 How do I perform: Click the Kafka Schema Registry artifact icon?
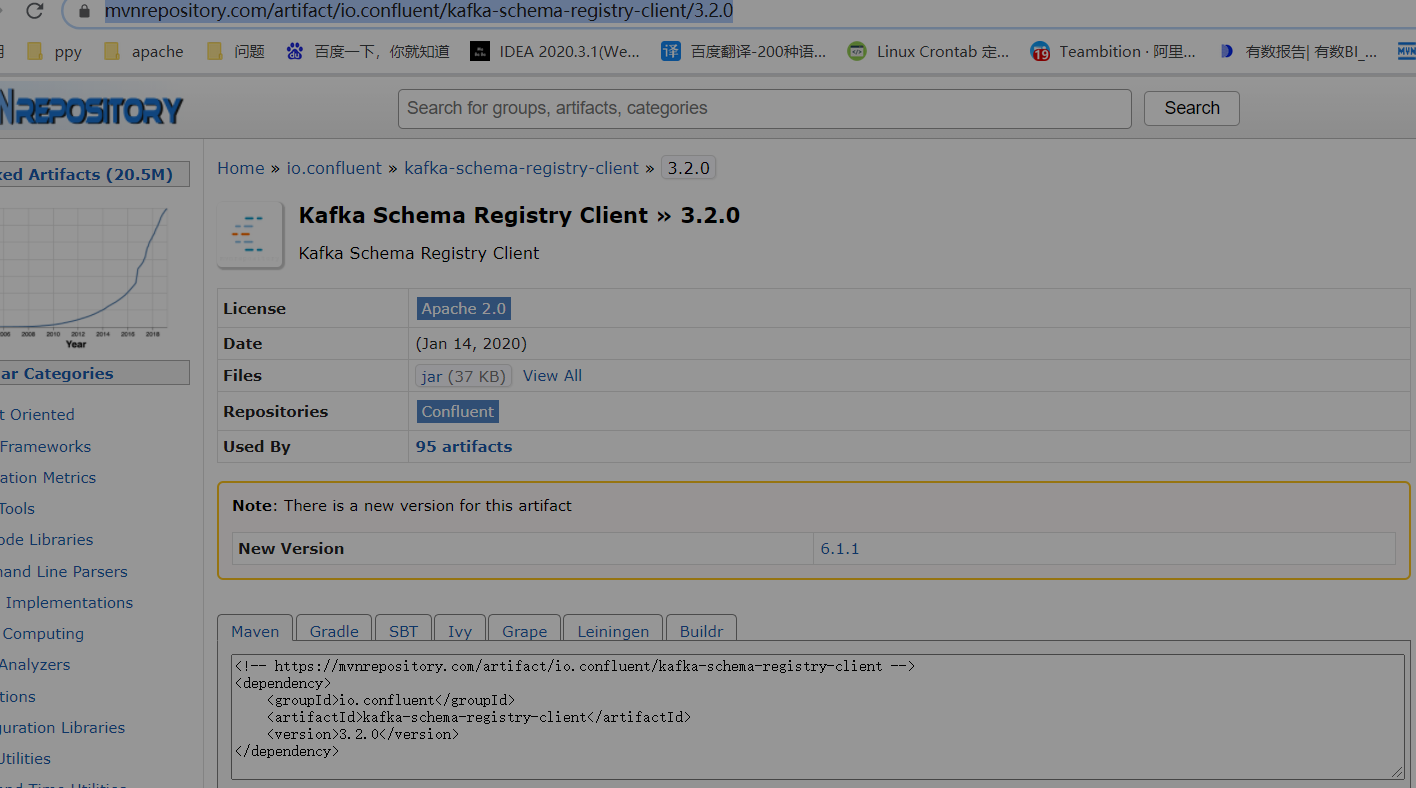pos(250,234)
